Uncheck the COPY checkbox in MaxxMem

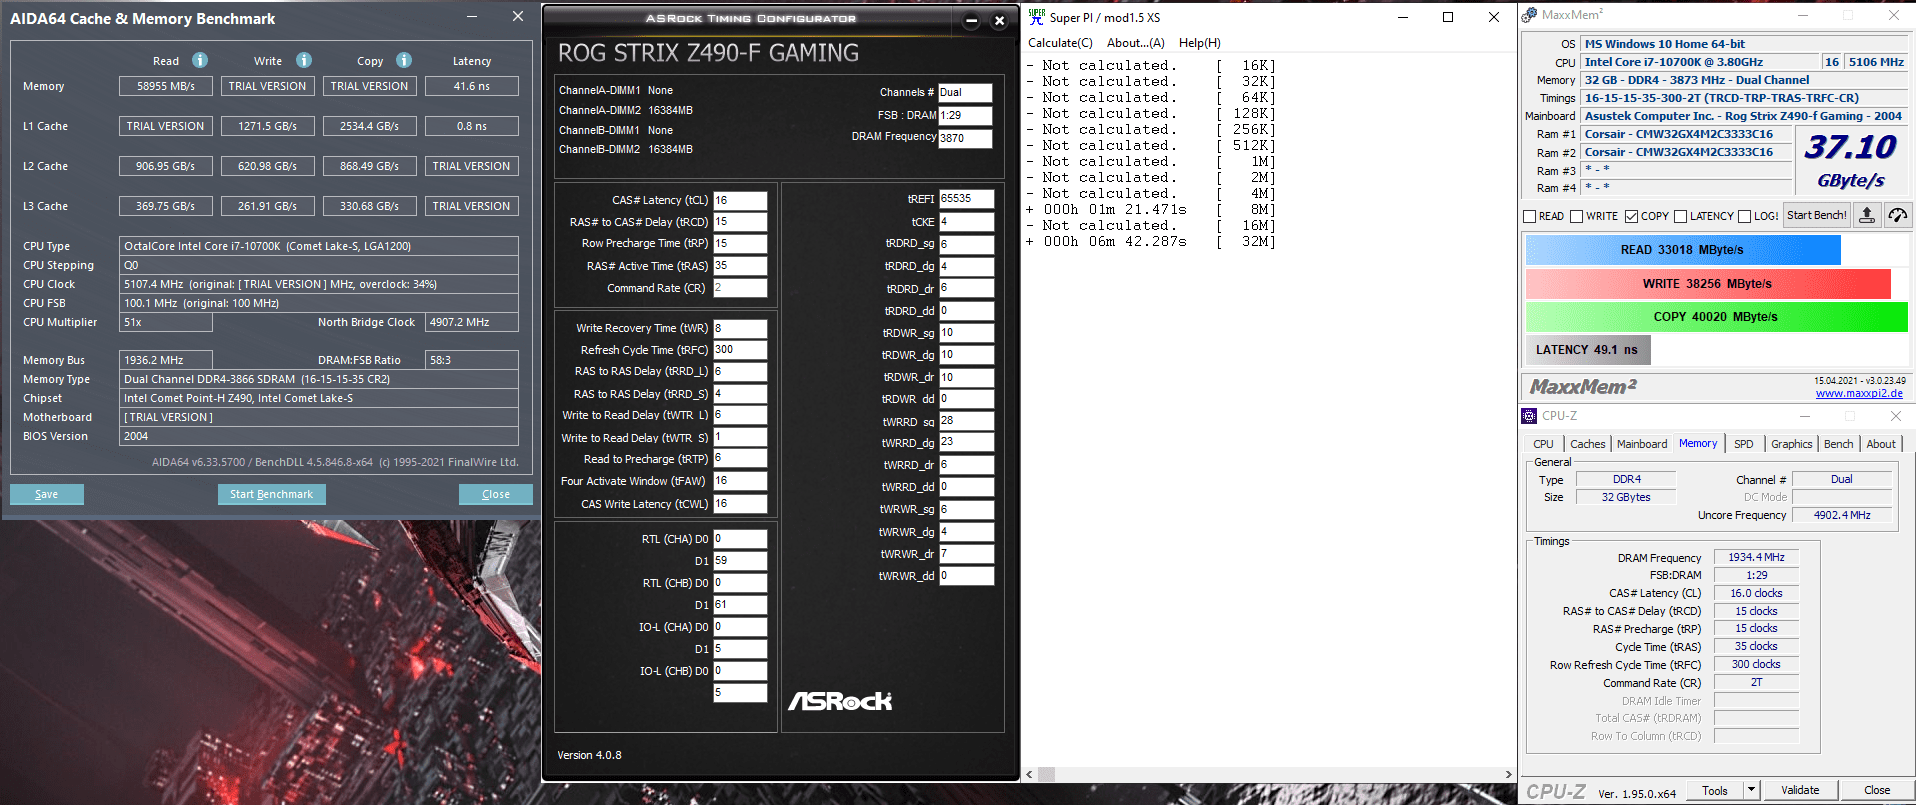[1632, 216]
